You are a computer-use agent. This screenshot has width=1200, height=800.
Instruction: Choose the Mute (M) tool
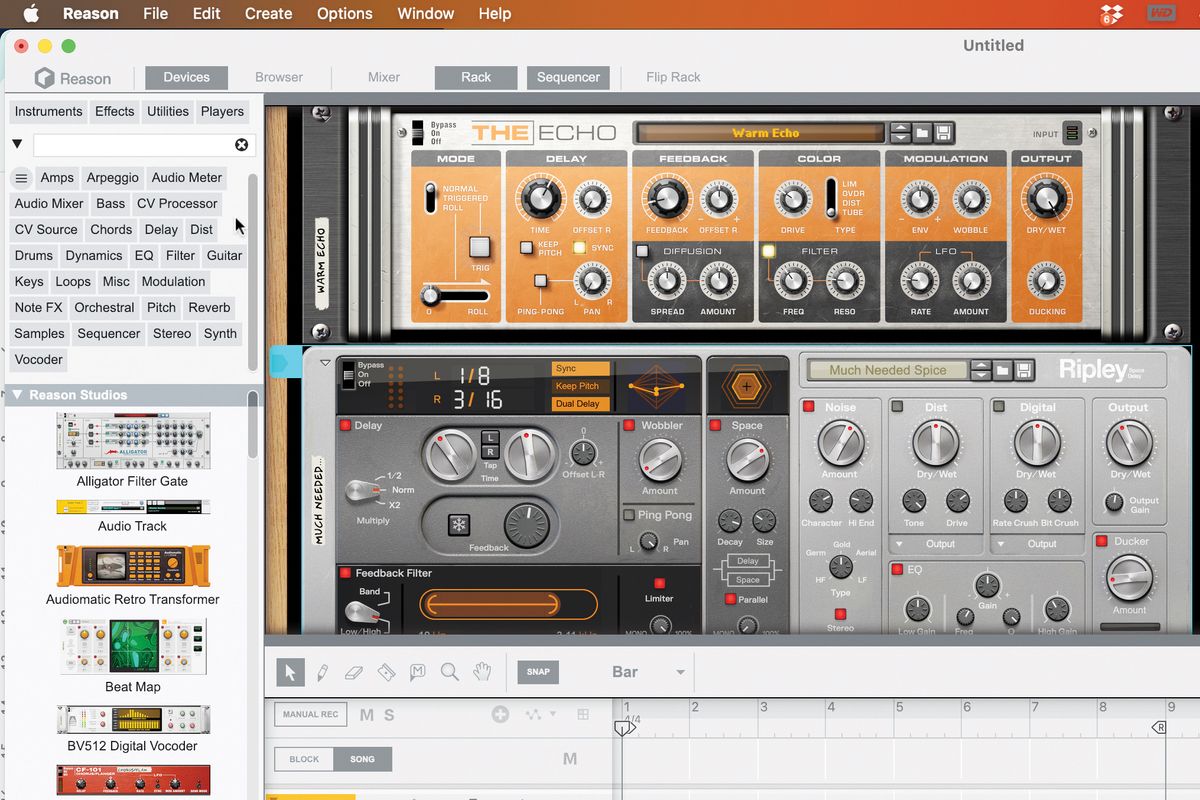[x=418, y=672]
